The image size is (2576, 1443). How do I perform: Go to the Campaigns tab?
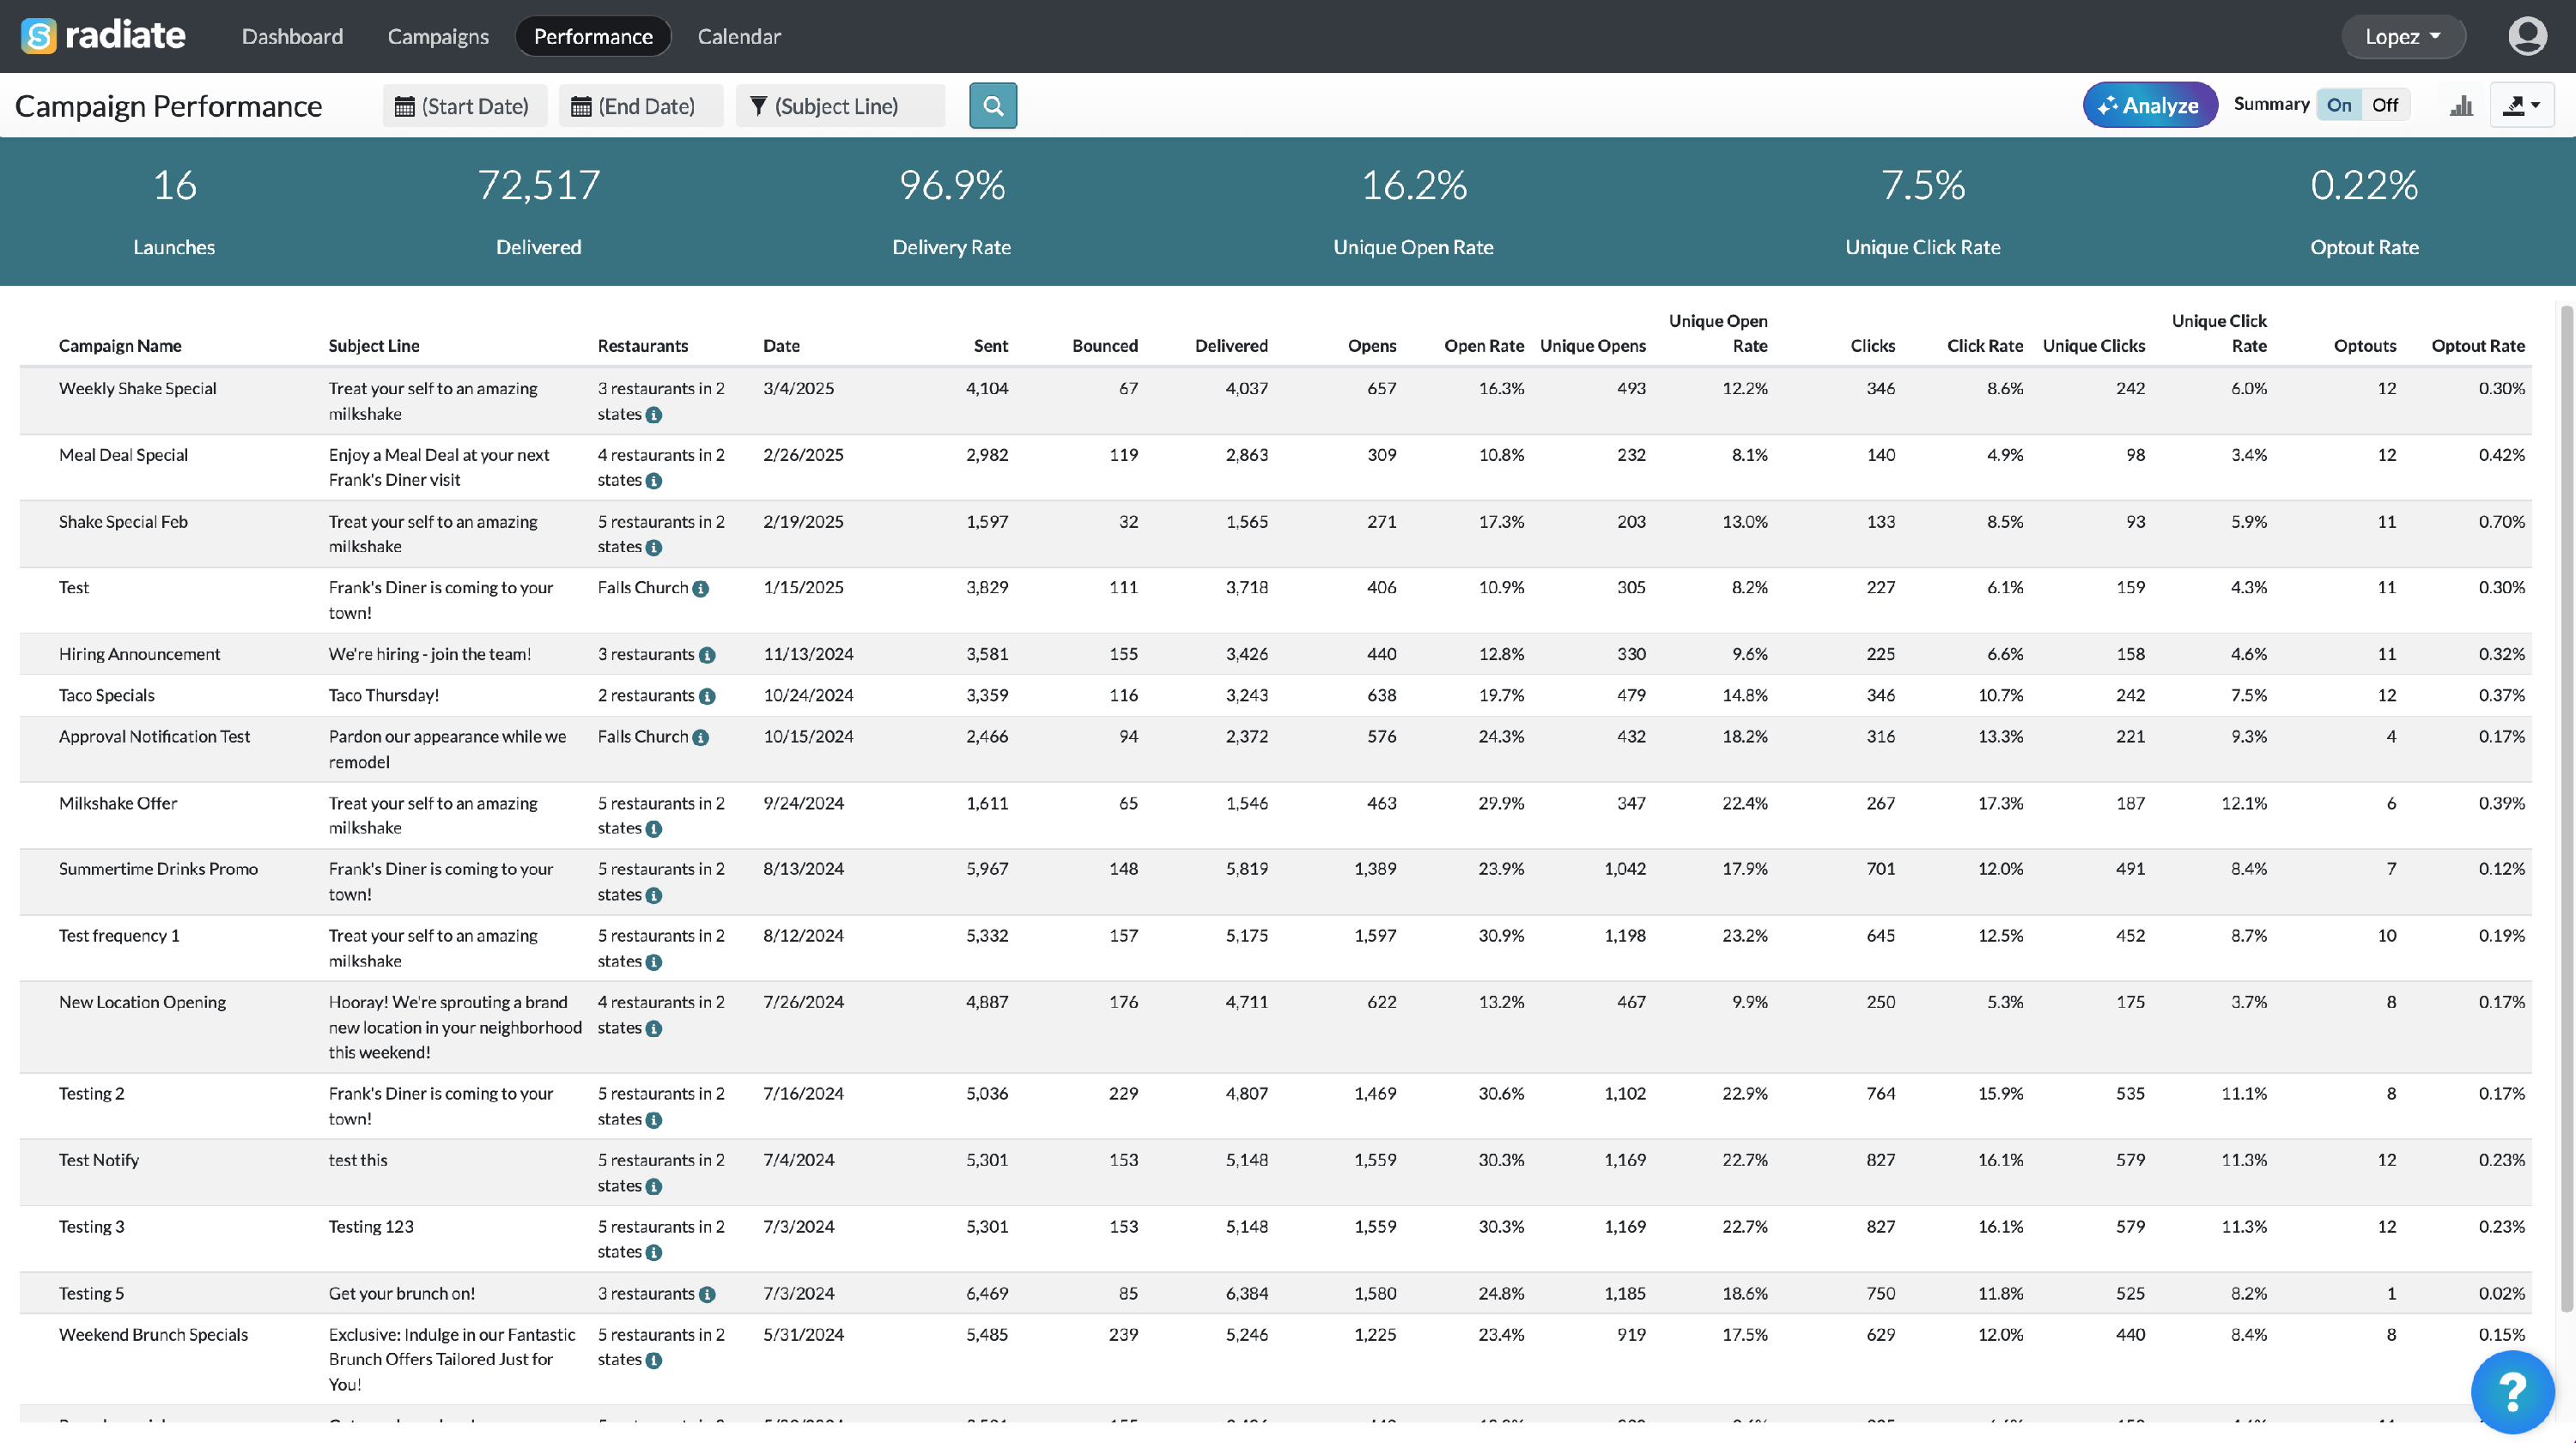(438, 36)
